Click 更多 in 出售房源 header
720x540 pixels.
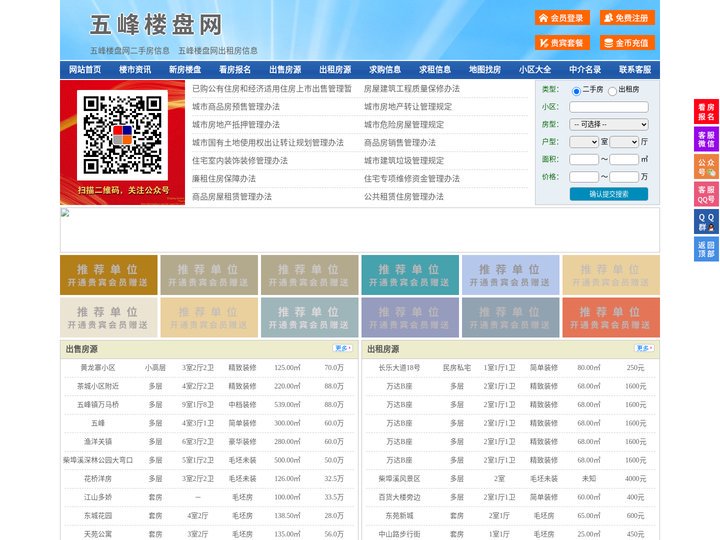pos(343,349)
